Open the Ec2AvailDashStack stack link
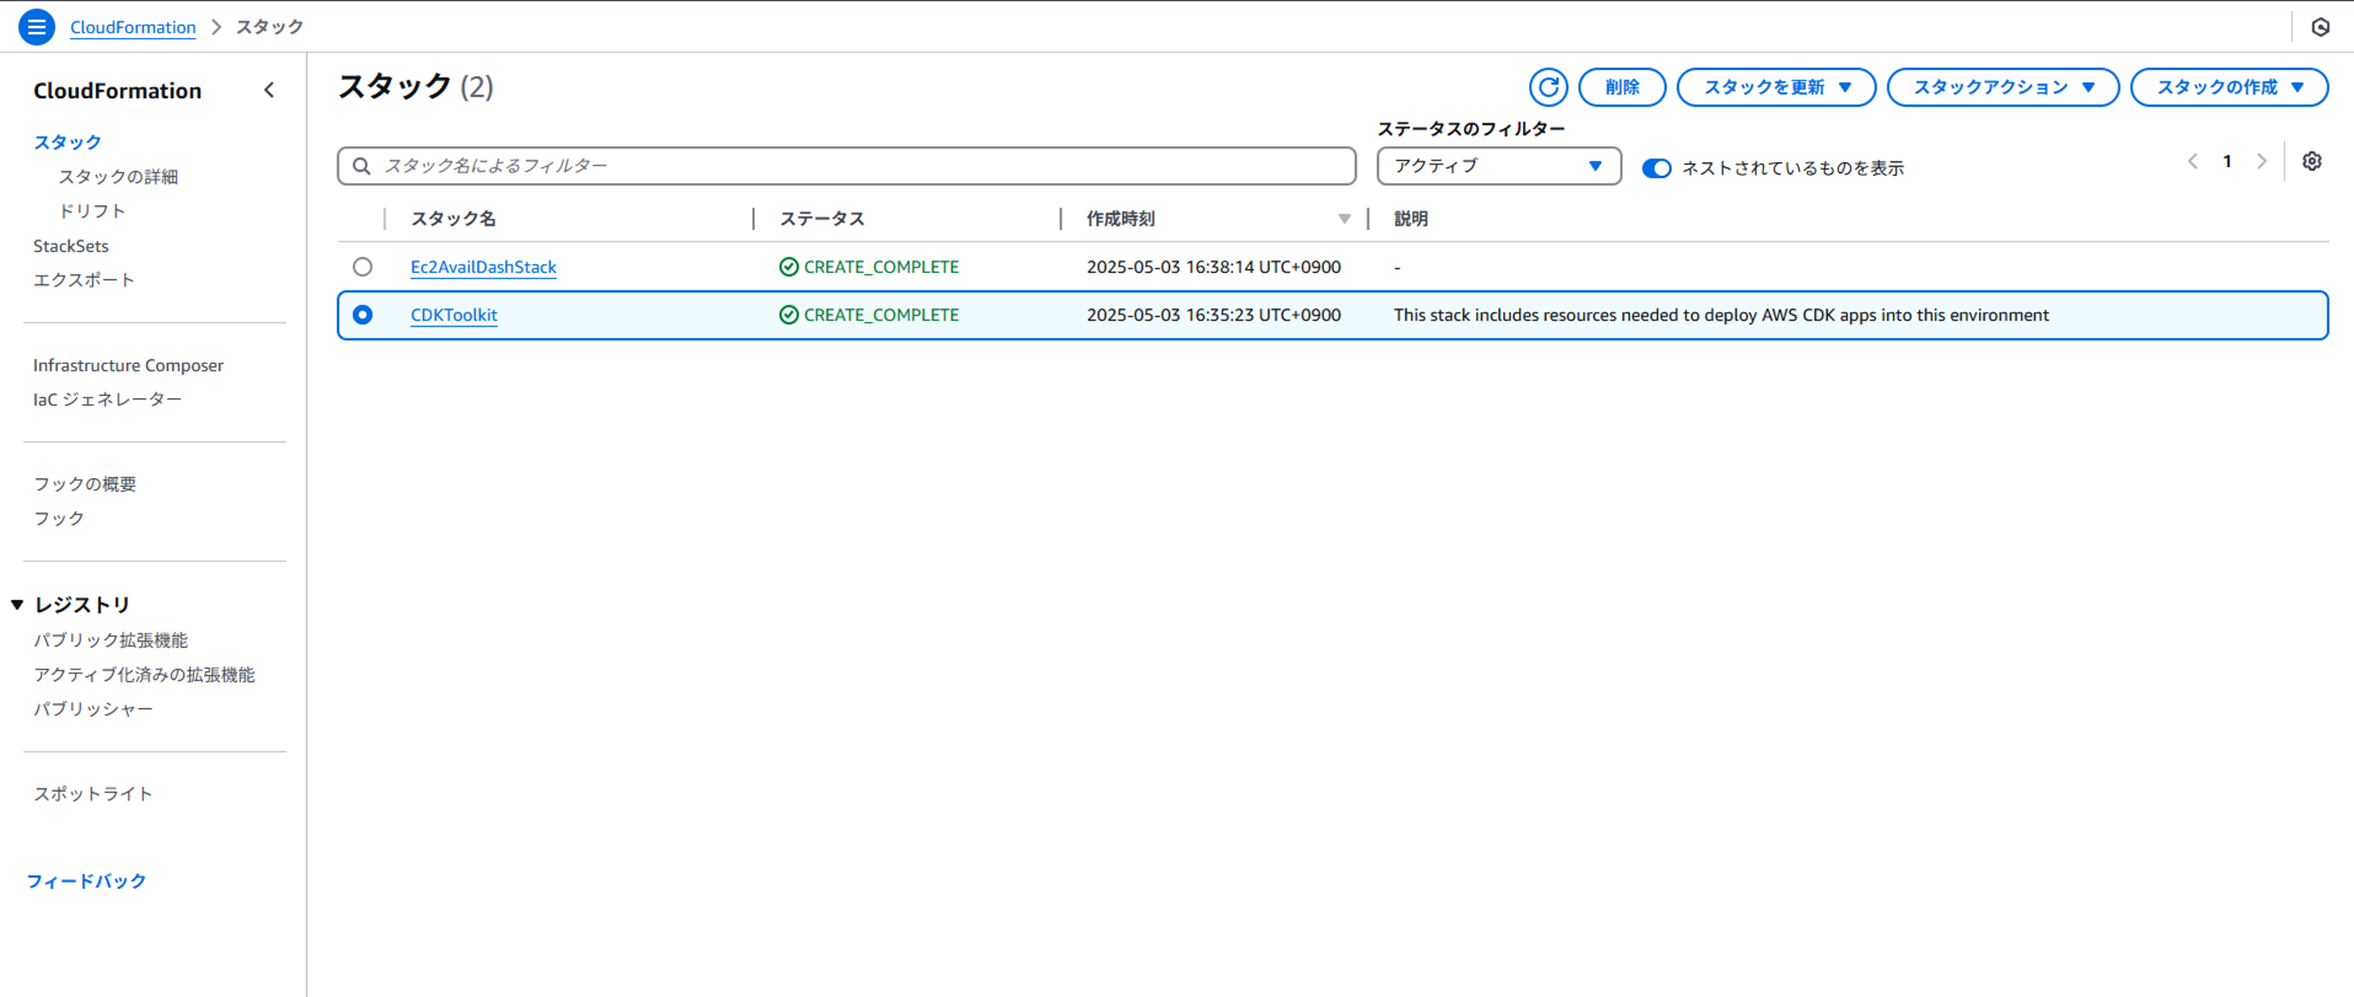Viewport: 2354px width, 997px height. point(483,267)
